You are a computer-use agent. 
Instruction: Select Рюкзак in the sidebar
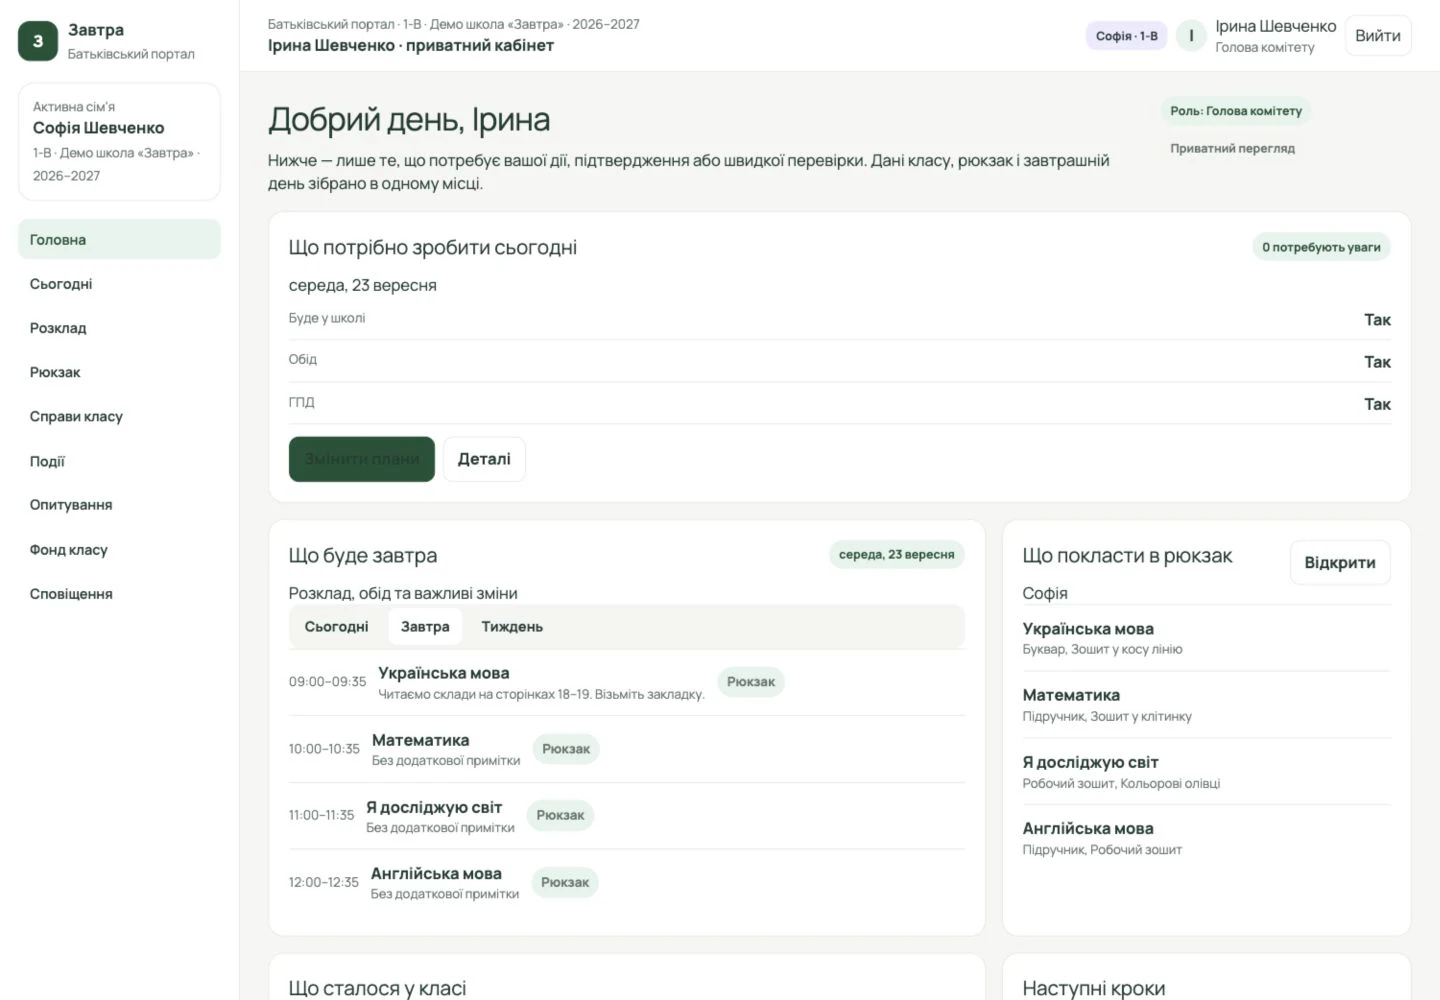click(x=119, y=372)
